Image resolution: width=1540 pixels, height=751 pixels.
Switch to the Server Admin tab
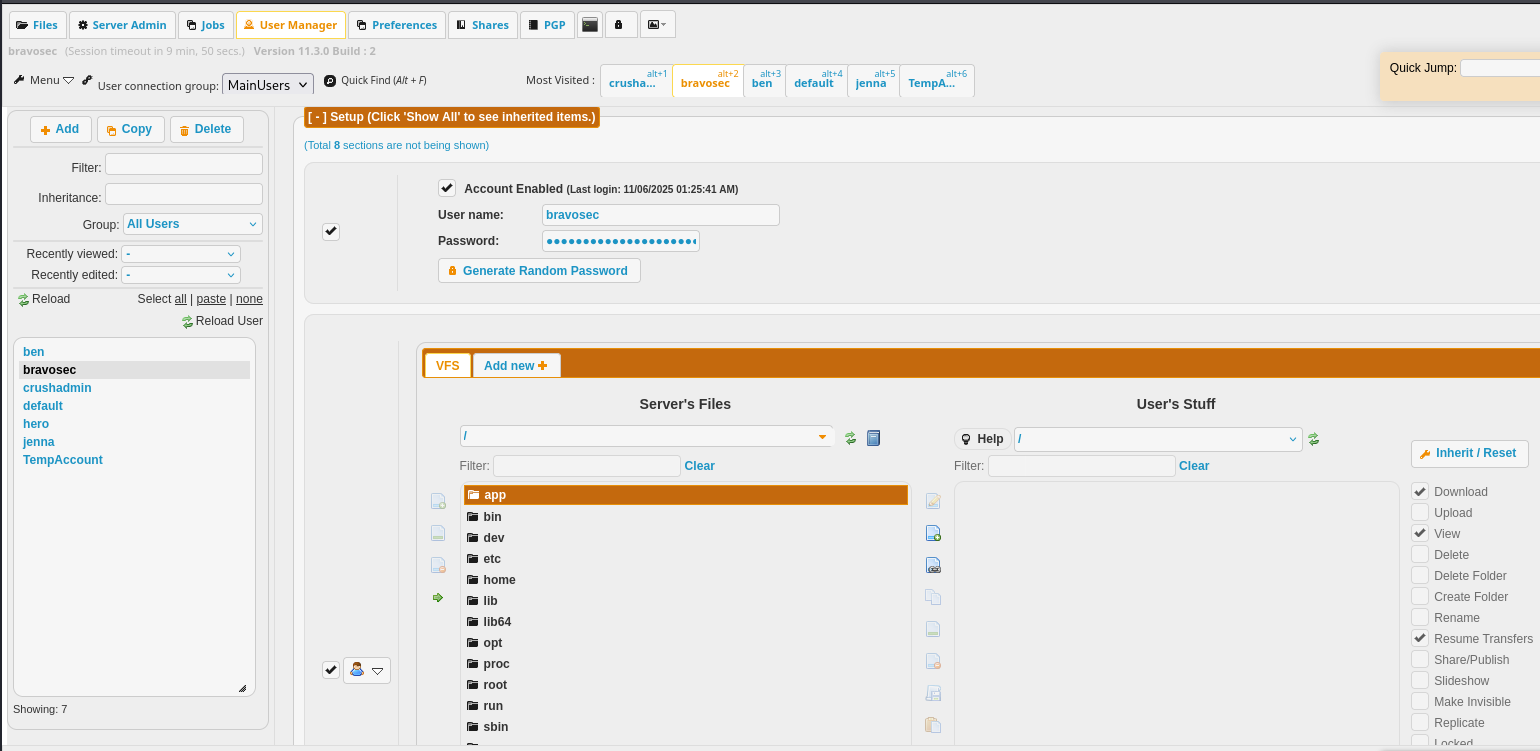point(122,25)
